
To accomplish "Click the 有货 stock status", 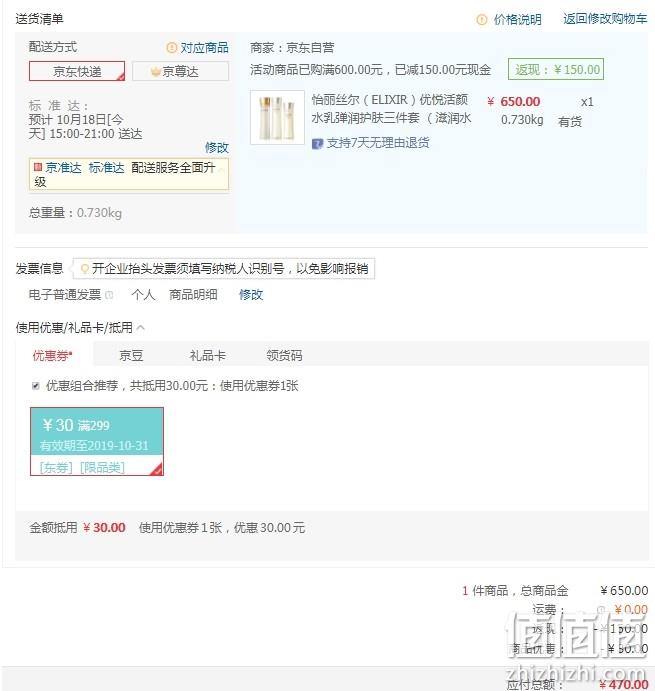I will (x=570, y=121).
